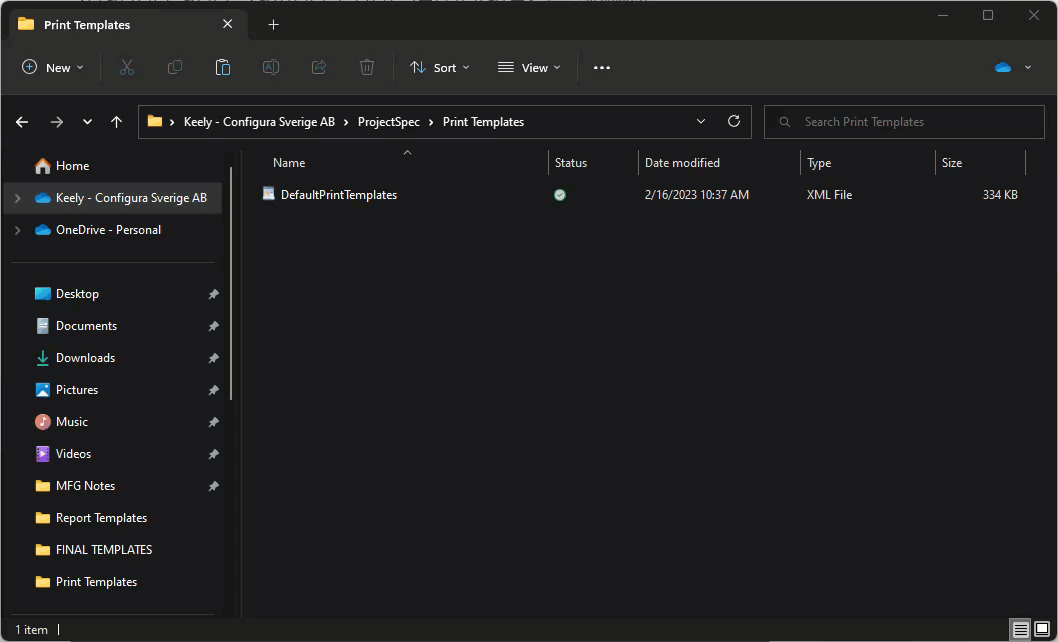Image resolution: width=1058 pixels, height=642 pixels.
Task: Open the New item menu
Action: point(53,68)
